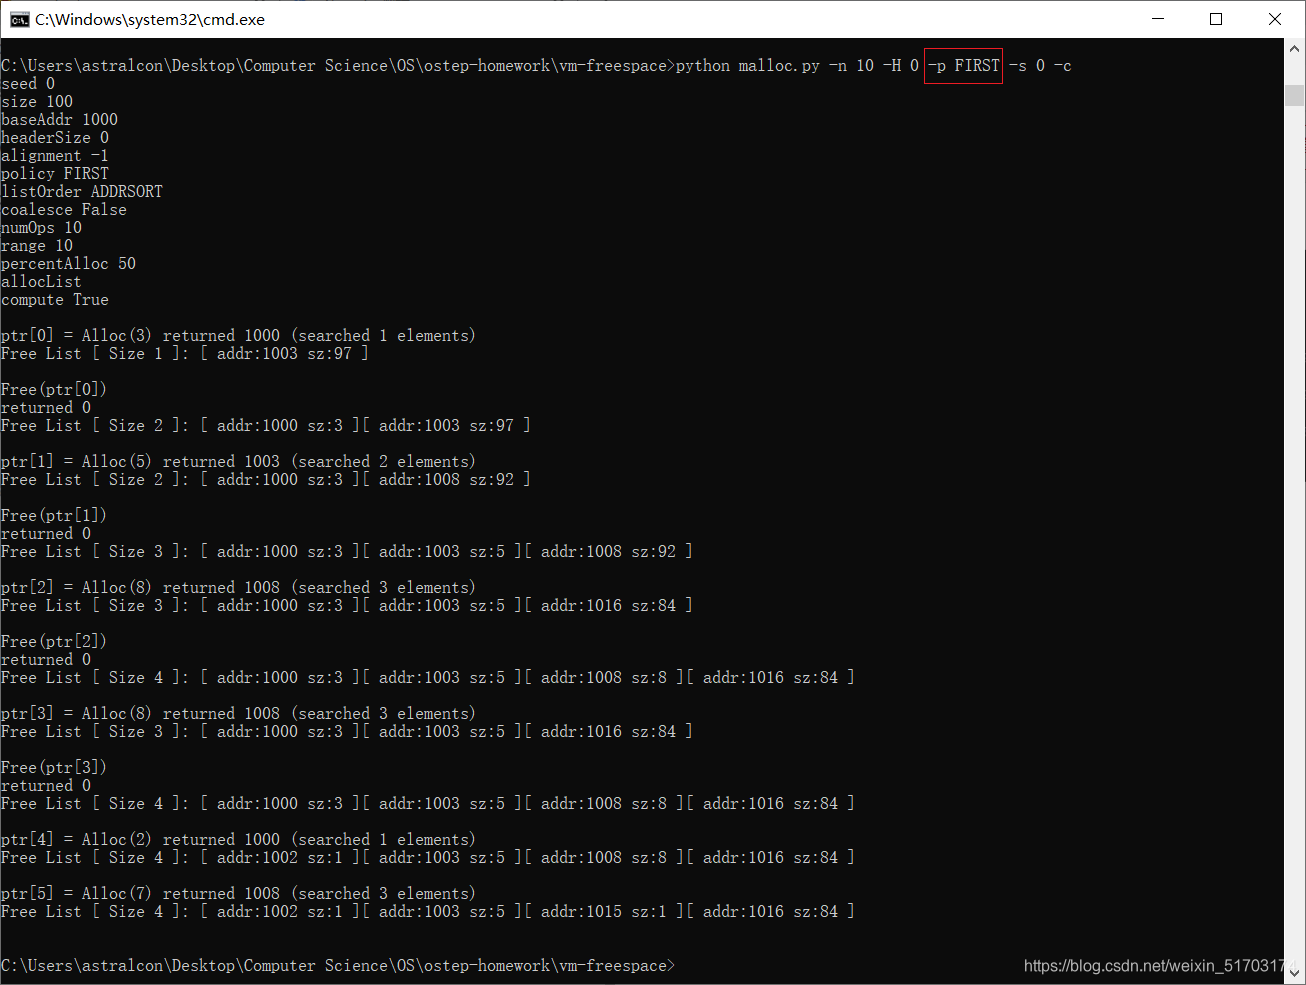The height and width of the screenshot is (985, 1306).
Task: Click the 'listOrder ADDRSORT' line
Action: 82,192
